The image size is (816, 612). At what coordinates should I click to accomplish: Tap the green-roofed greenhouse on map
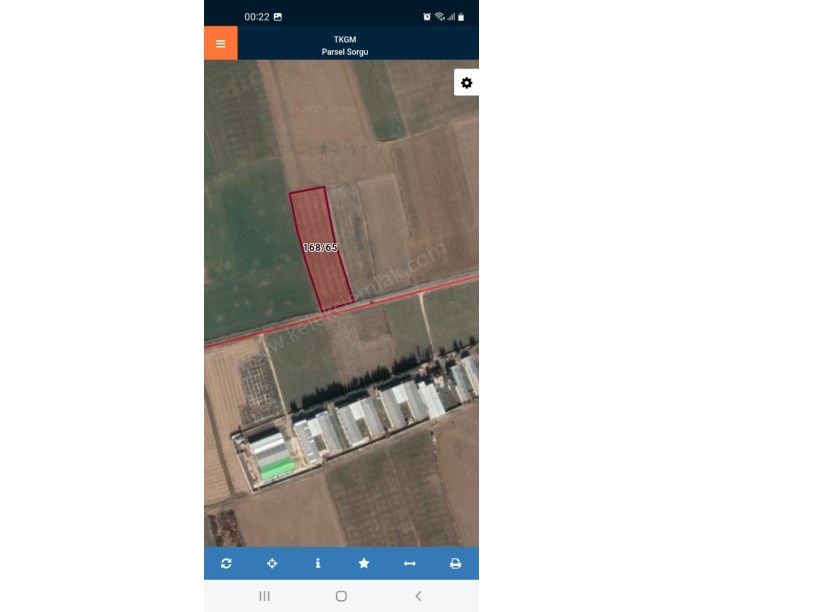click(275, 467)
